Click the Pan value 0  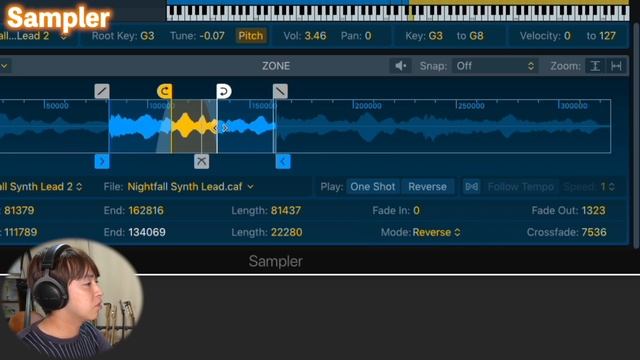pos(368,36)
